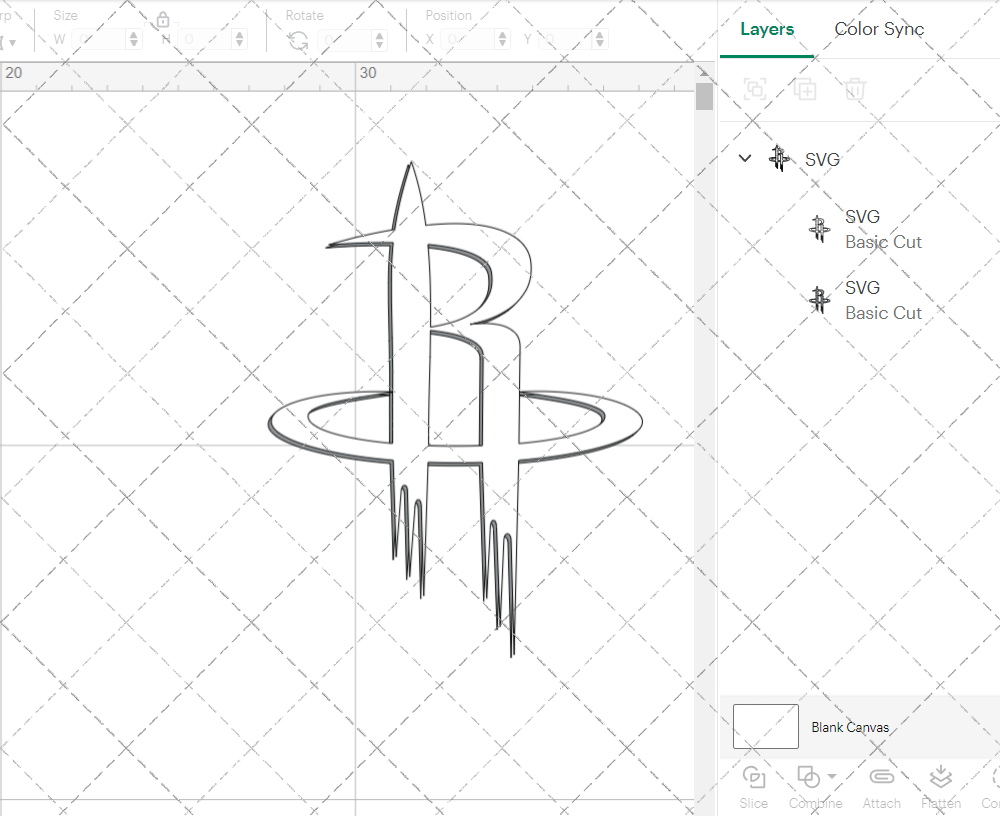The height and width of the screenshot is (816, 1000).
Task: Click the Position Y input field
Action: pos(565,40)
